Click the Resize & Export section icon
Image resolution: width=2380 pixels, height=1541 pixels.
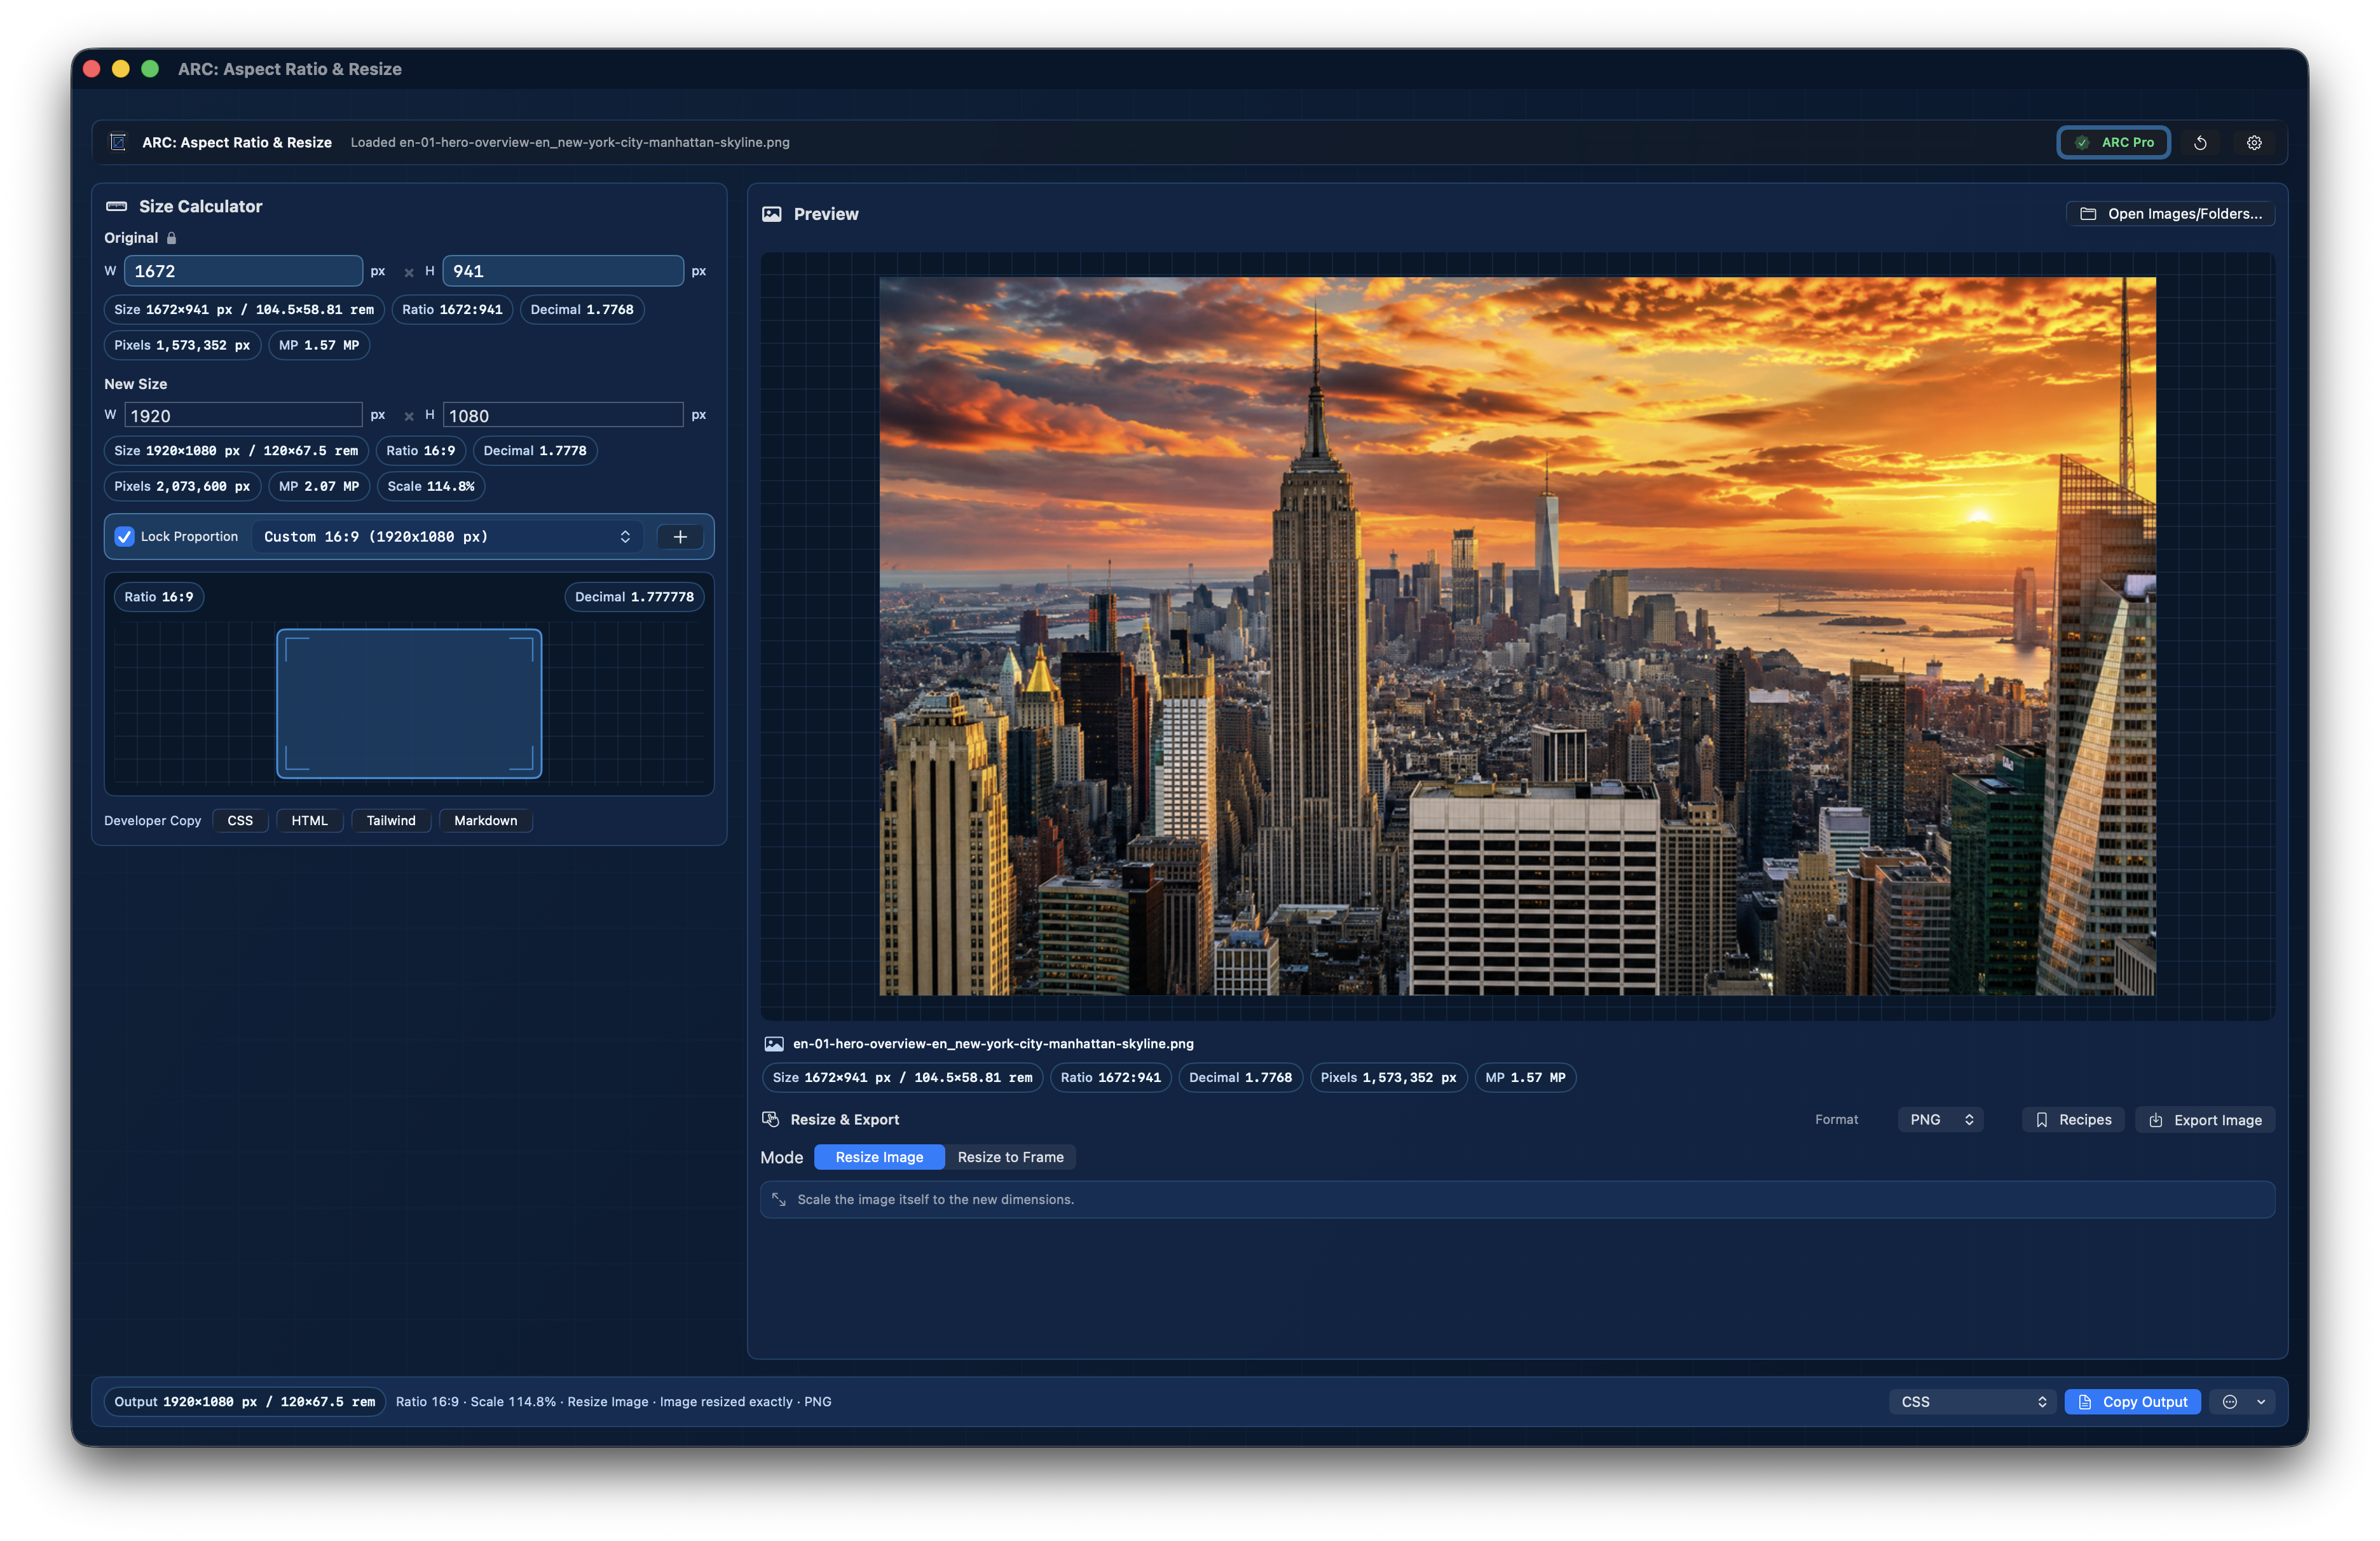pos(770,1119)
